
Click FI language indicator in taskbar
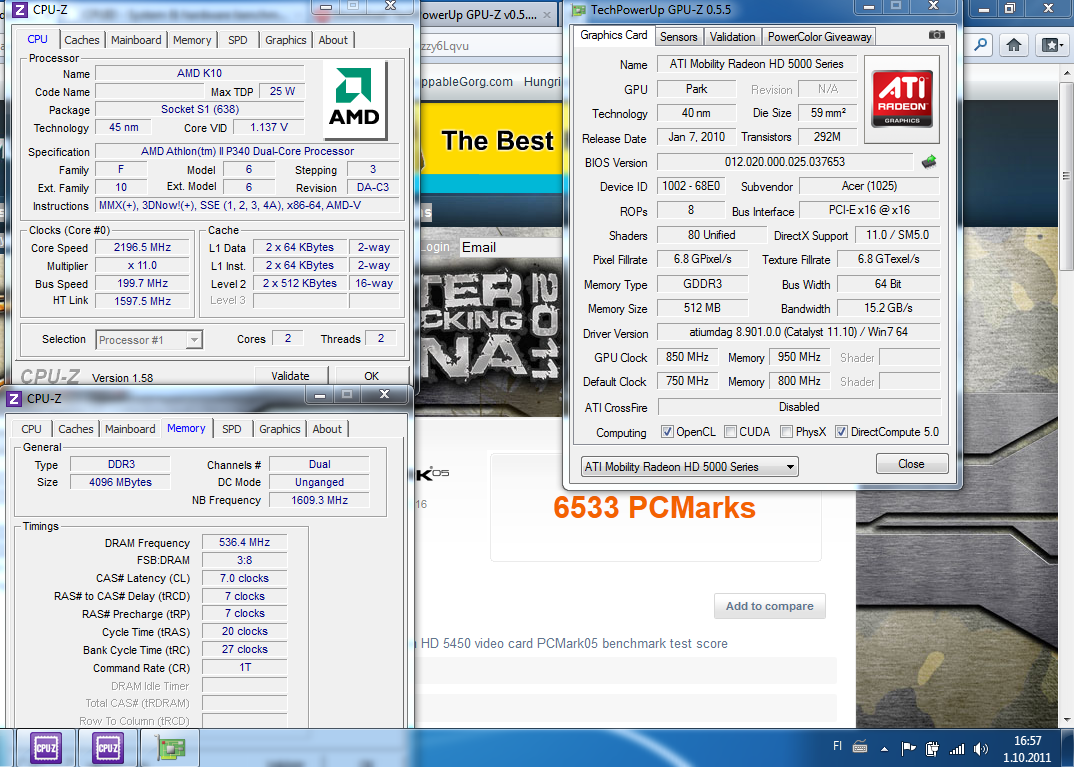pyautogui.click(x=837, y=746)
